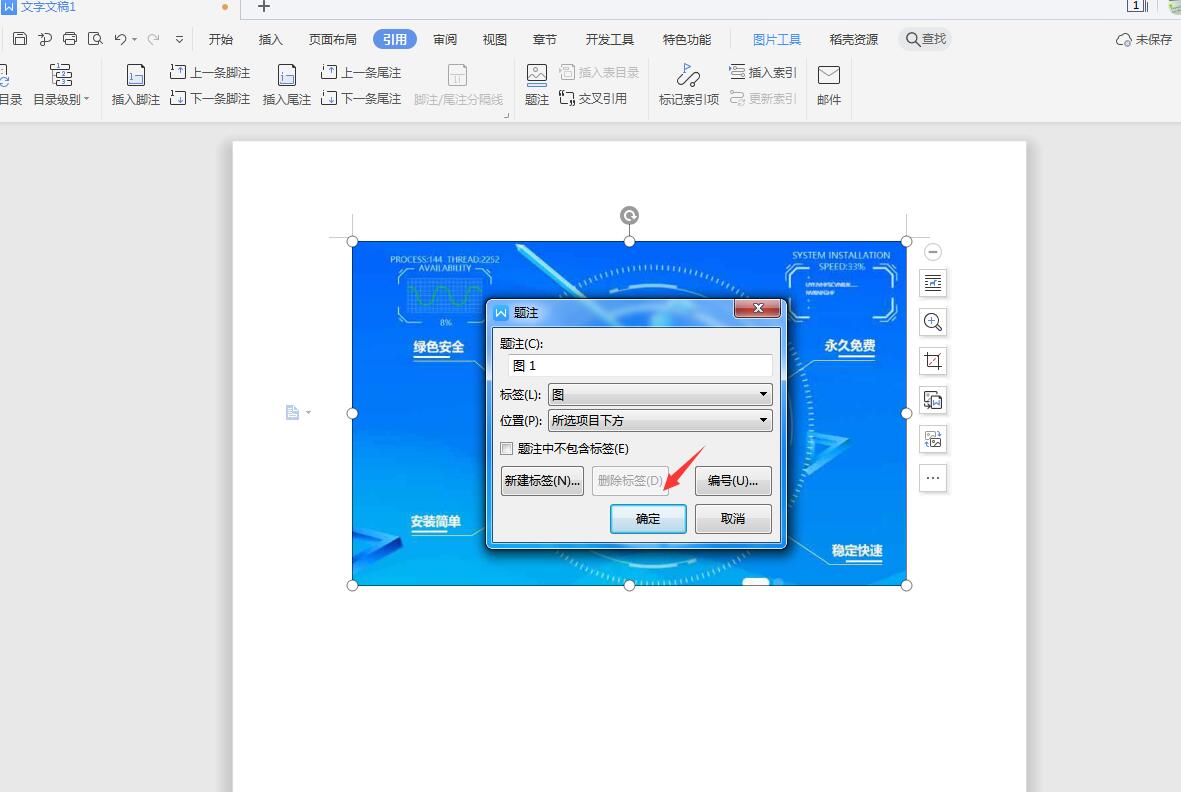This screenshot has width=1181, height=792.
Task: Open the 开发工具 tab
Action: coord(609,39)
